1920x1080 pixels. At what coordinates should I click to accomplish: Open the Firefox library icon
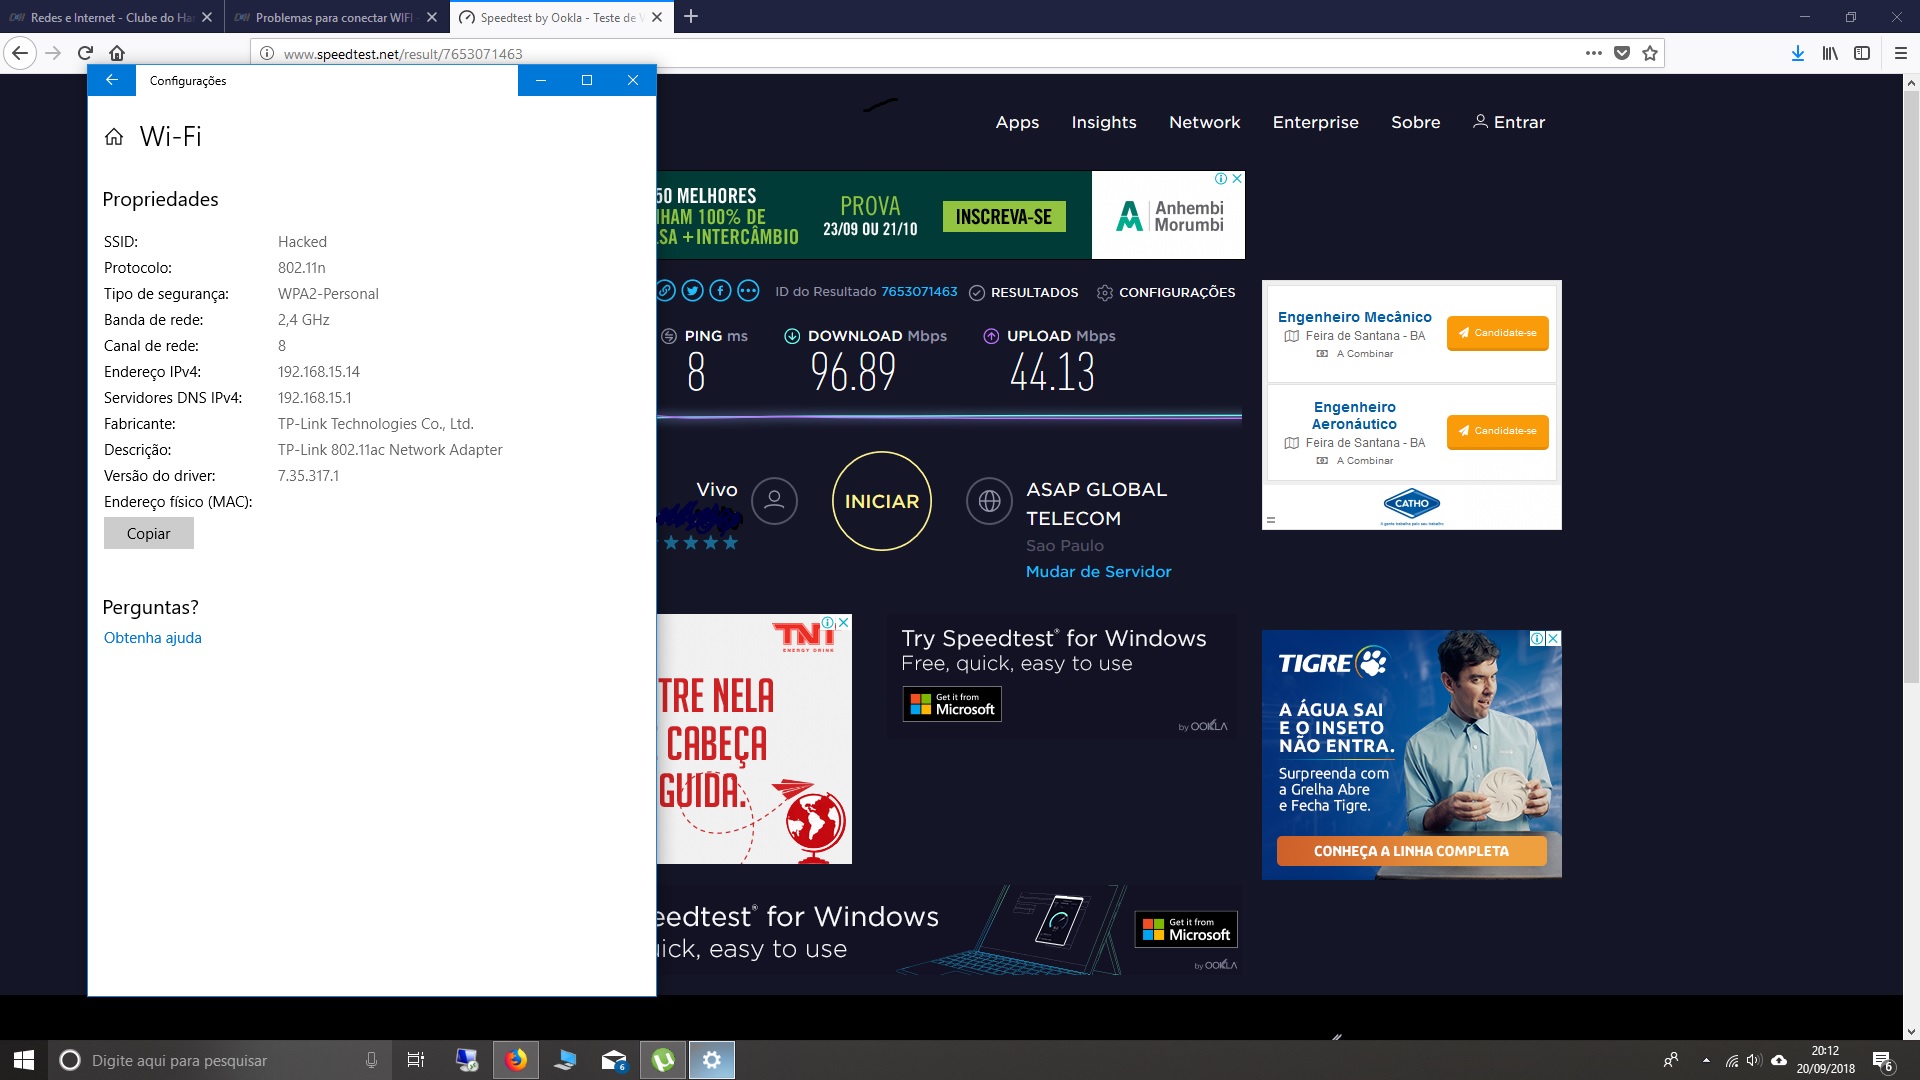pos(1830,53)
